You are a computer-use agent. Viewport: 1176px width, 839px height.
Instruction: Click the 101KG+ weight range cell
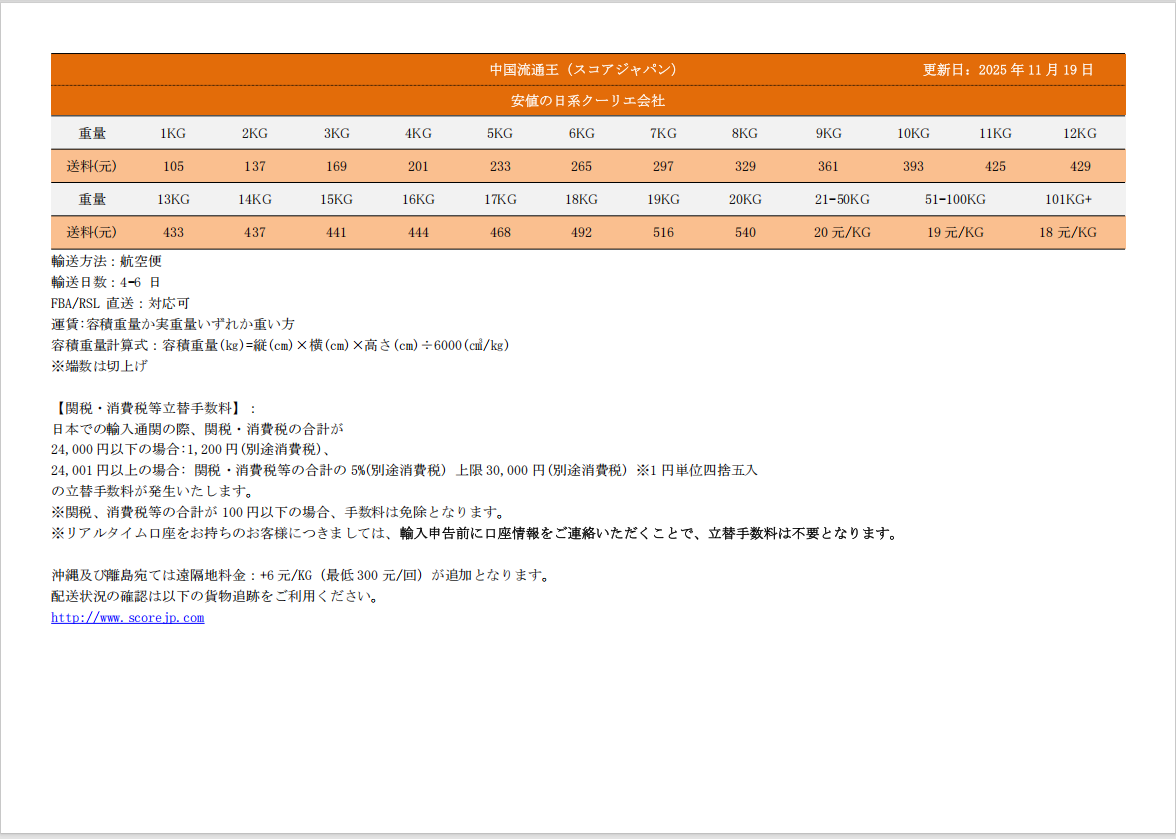coord(1068,199)
